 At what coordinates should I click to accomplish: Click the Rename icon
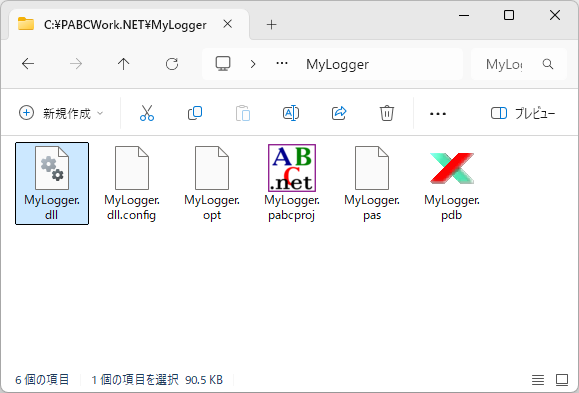(291, 113)
